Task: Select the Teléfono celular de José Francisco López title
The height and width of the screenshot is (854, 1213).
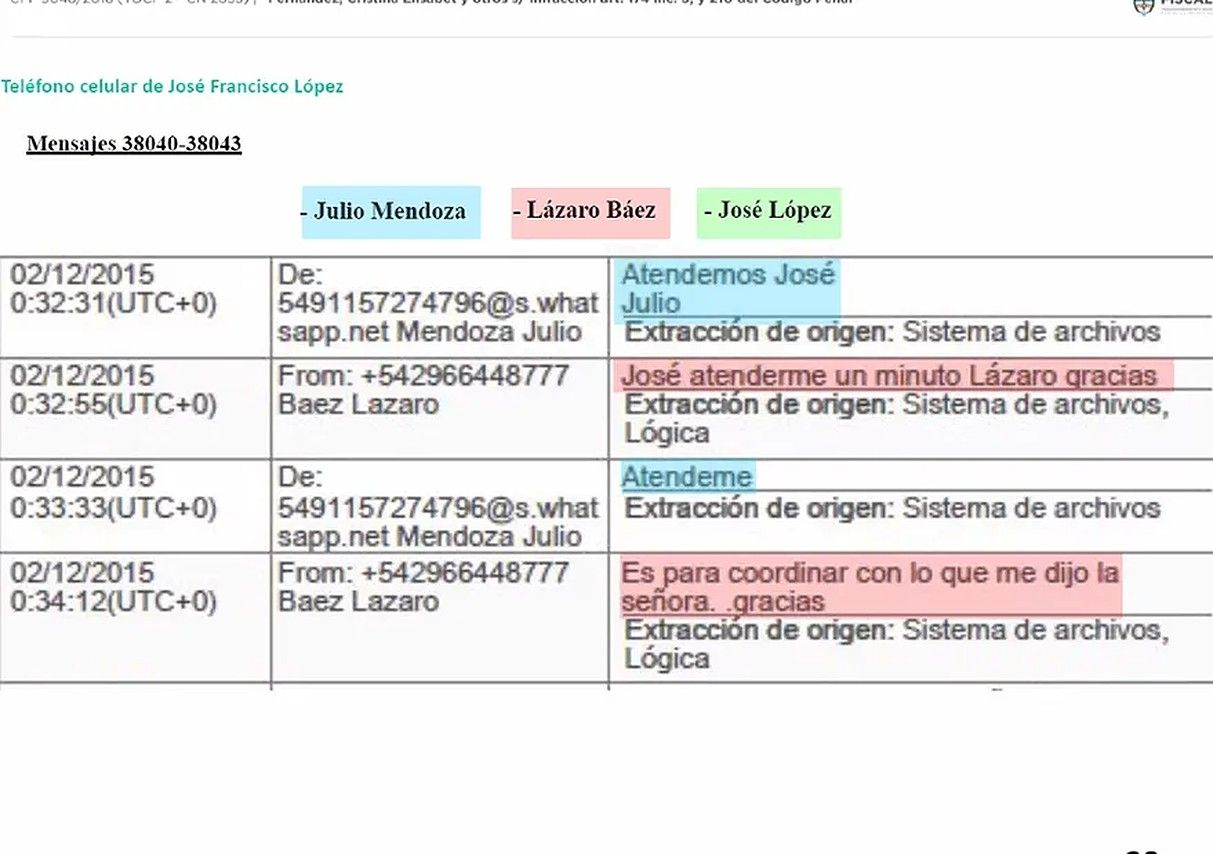Action: 172,87
